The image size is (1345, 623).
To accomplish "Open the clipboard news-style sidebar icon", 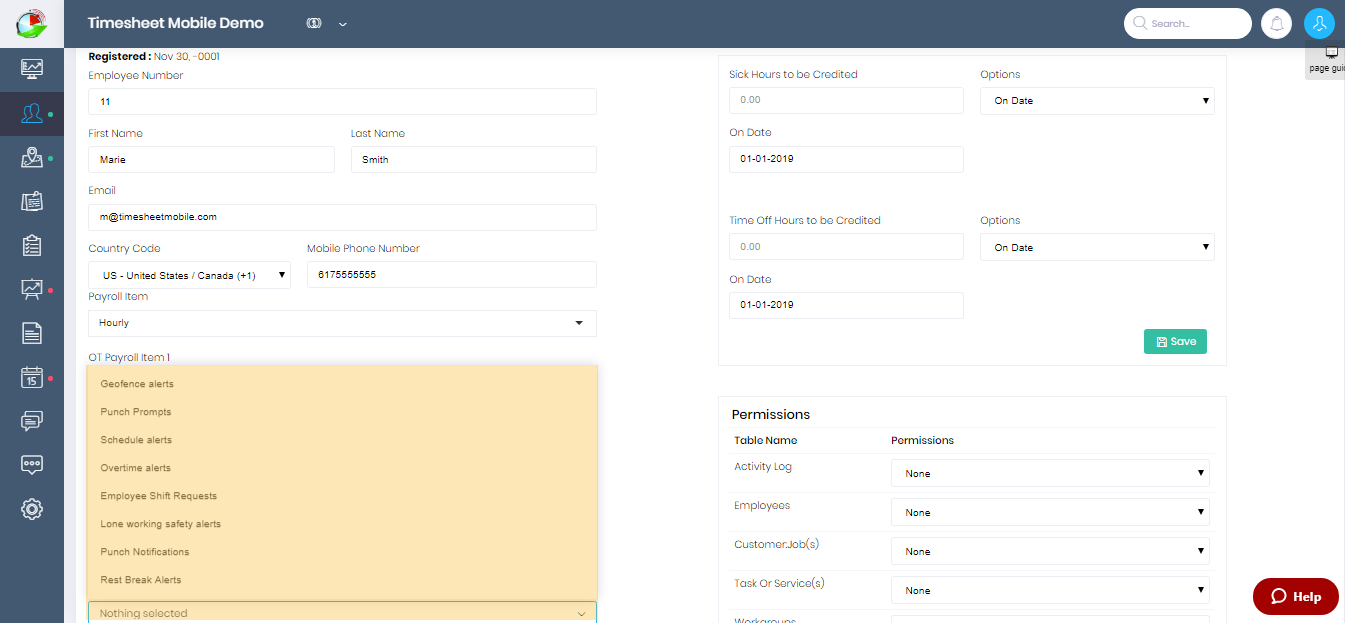I will [x=32, y=201].
